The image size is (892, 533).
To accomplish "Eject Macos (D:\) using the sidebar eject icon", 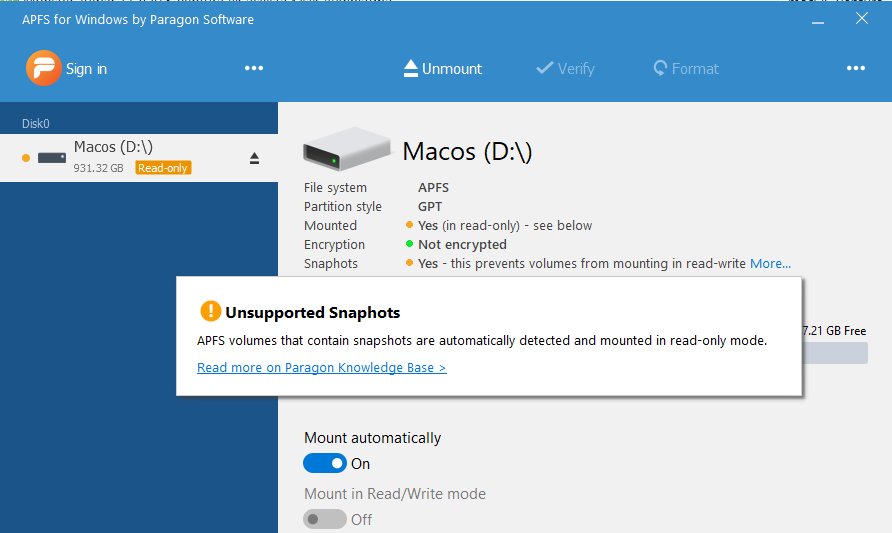I will coord(254,158).
